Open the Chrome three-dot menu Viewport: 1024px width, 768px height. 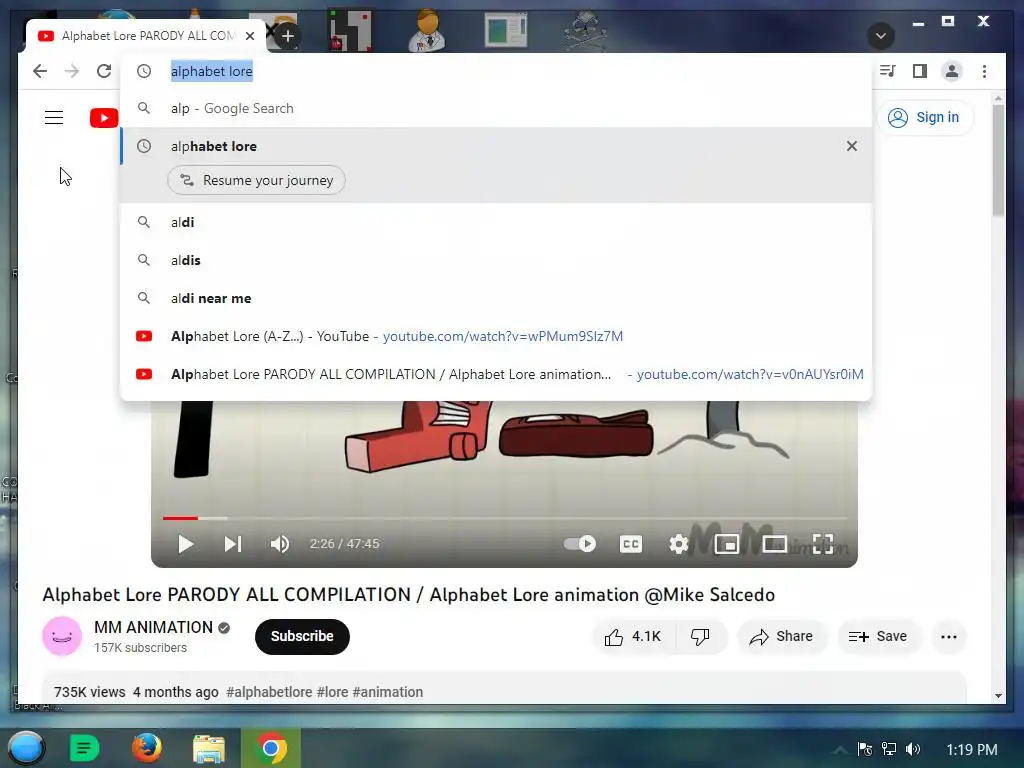984,71
